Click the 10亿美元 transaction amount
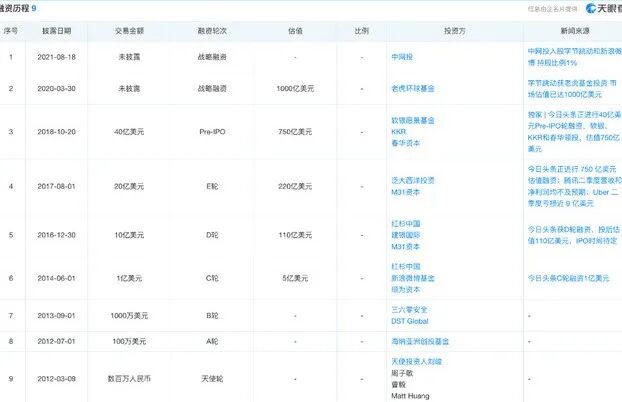Viewport: 622px width, 402px height. pyautogui.click(x=129, y=235)
